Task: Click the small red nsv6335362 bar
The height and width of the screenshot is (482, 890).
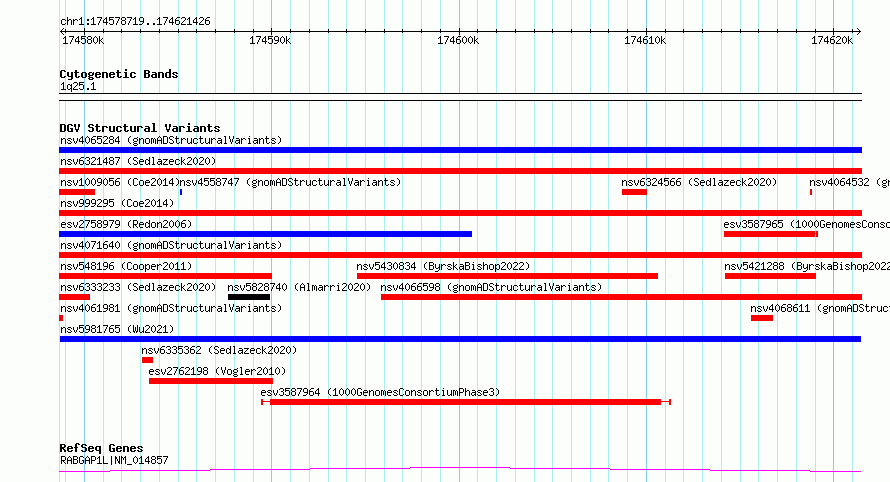Action: 148,360
